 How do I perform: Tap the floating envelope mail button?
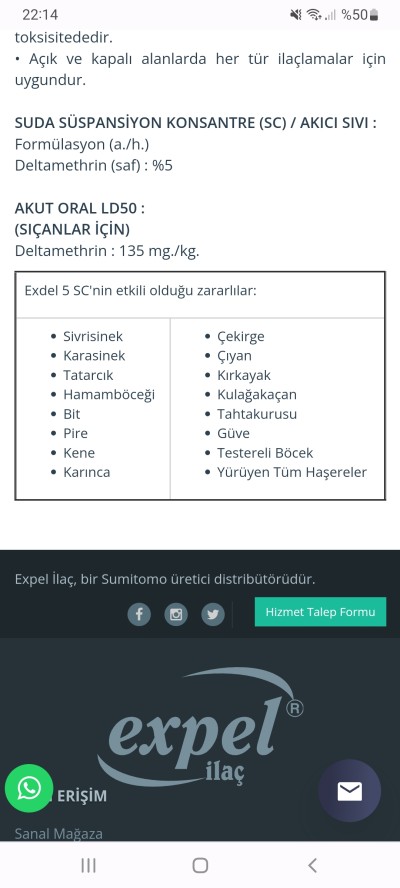tap(350, 791)
